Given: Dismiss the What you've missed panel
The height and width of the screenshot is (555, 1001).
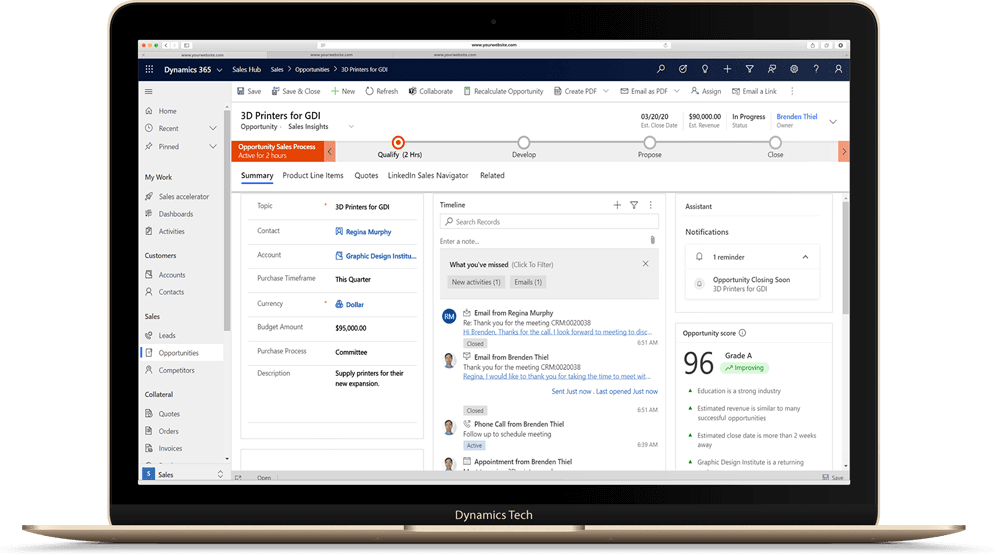Looking at the screenshot, I should point(645,264).
